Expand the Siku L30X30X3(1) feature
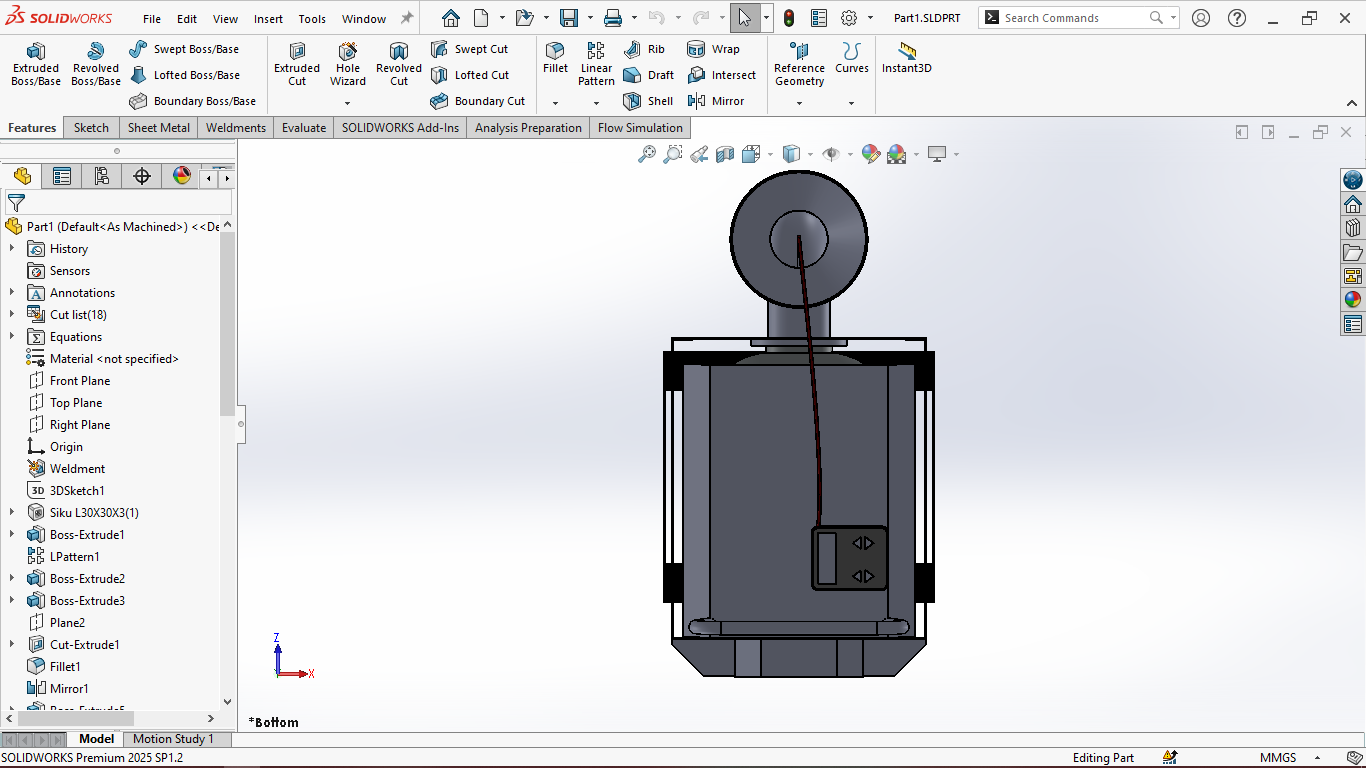1366x768 pixels. point(12,513)
